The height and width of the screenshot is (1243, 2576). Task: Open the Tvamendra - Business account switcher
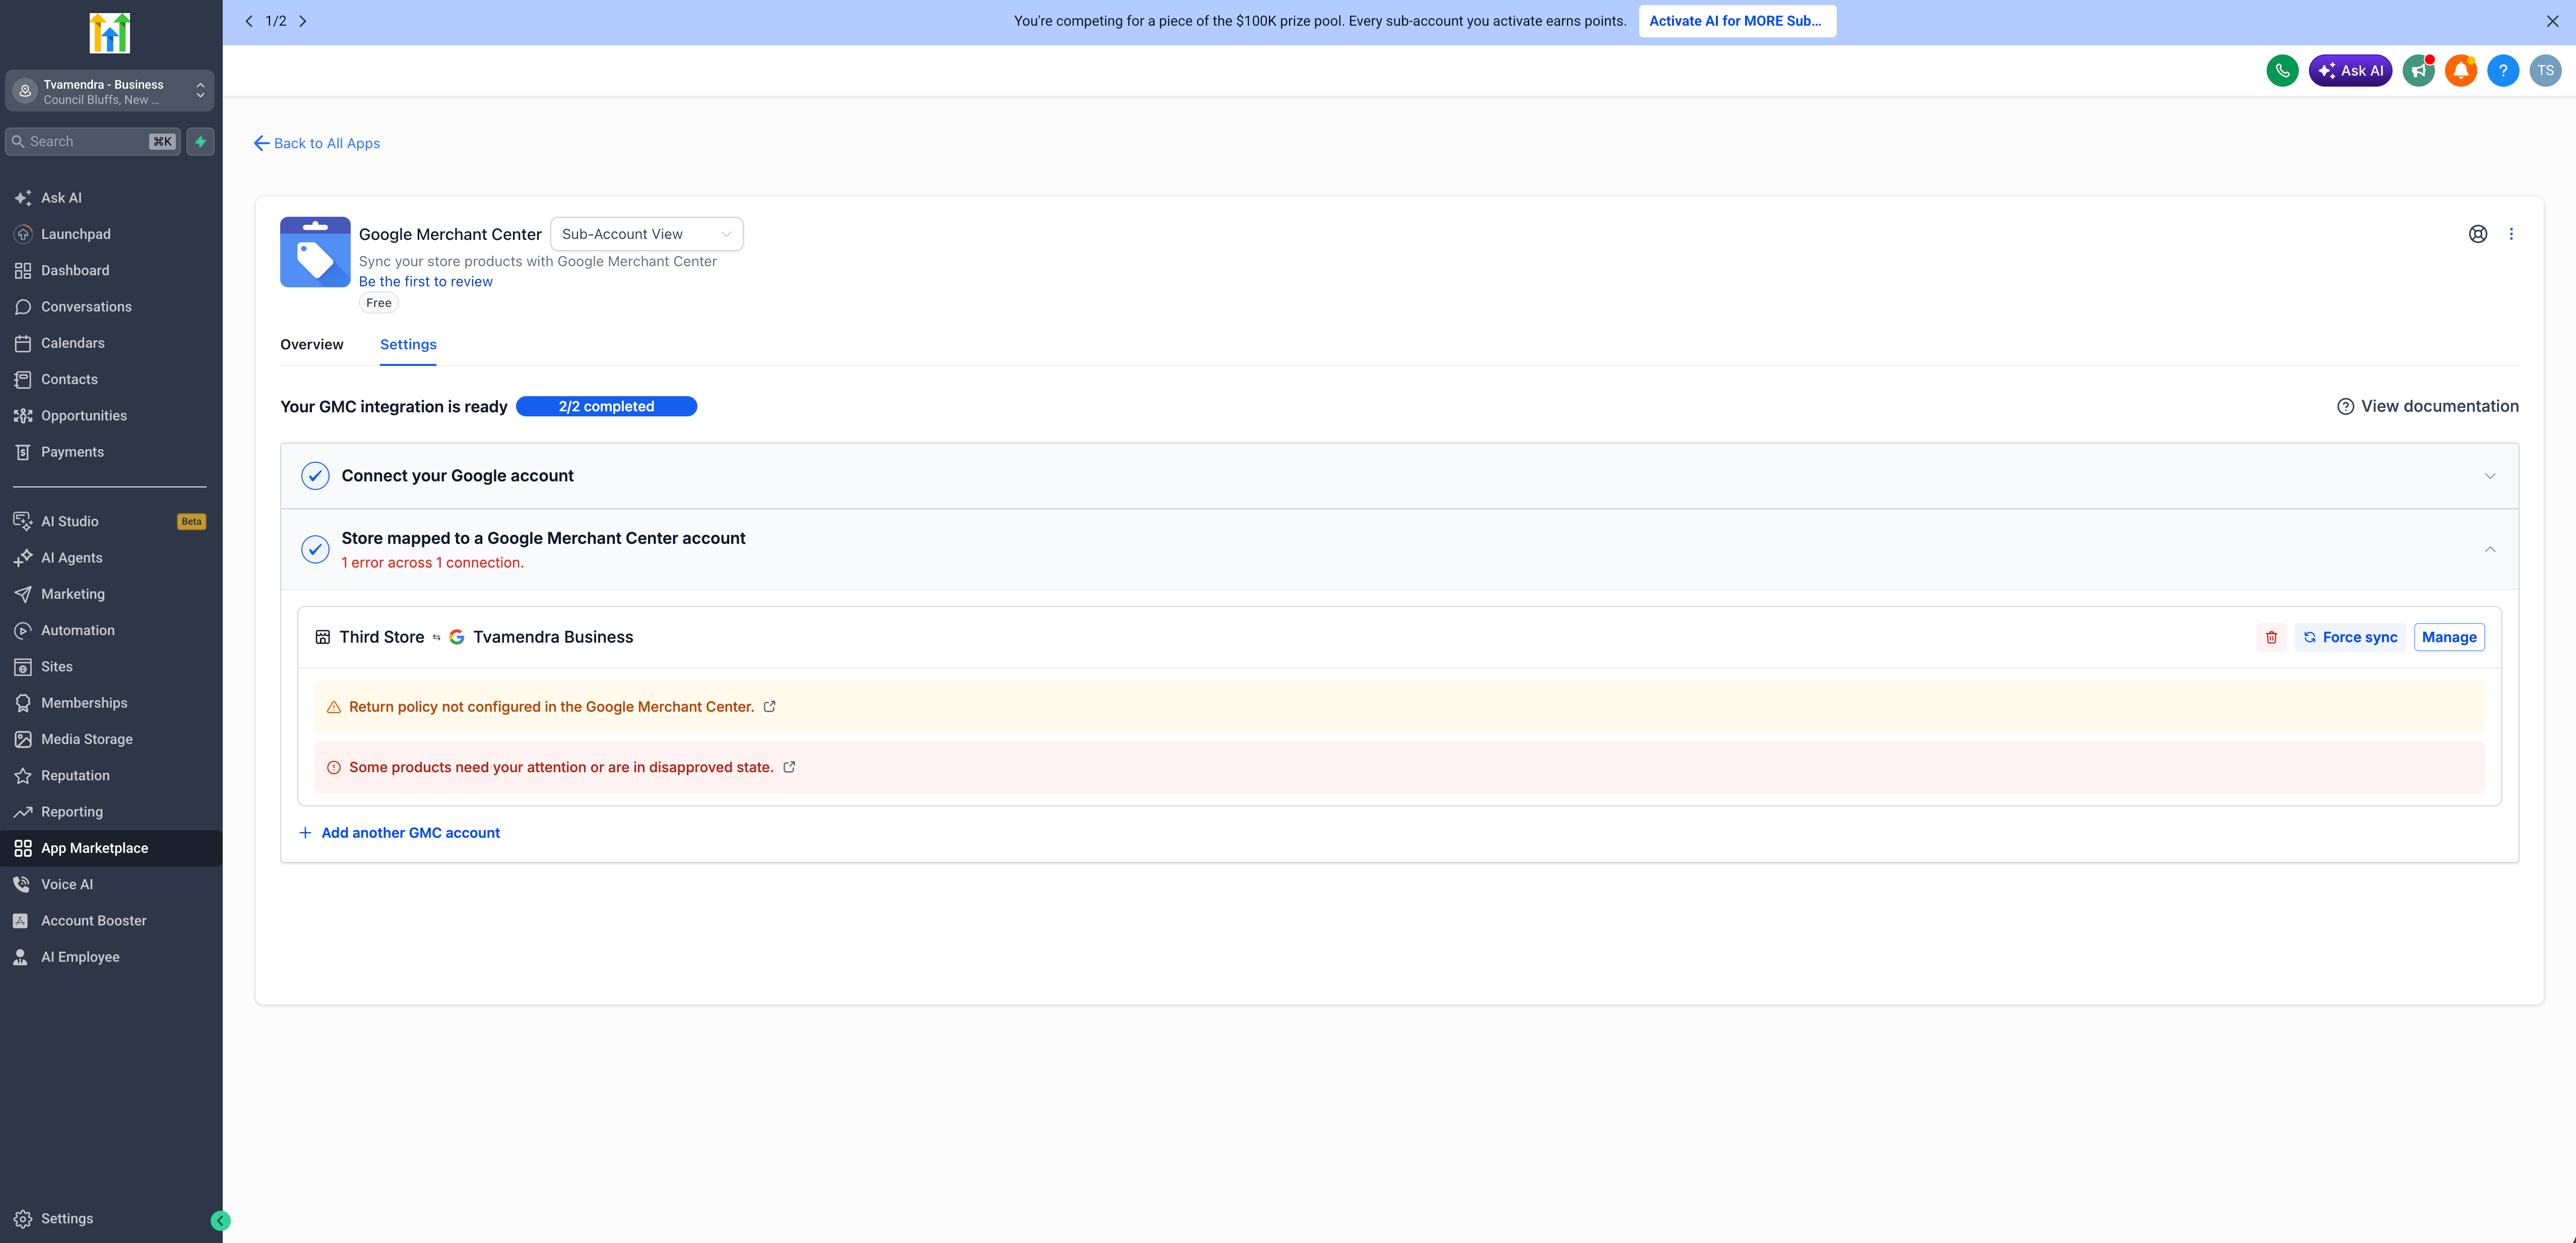click(110, 91)
